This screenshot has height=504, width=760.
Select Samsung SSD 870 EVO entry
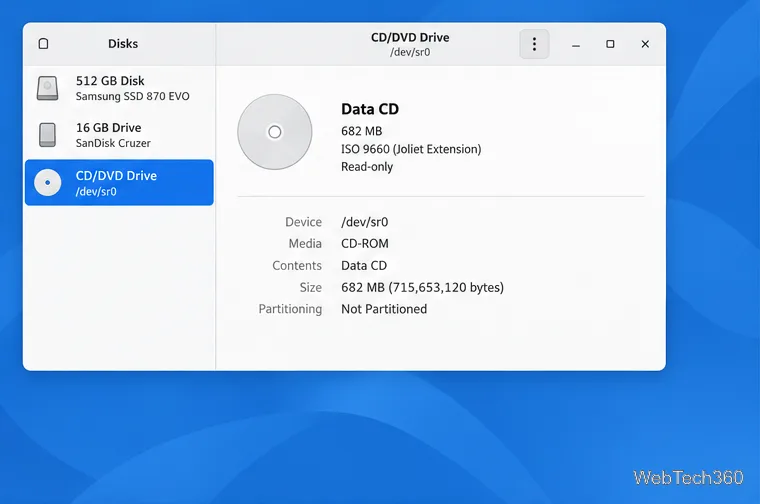tap(119, 88)
